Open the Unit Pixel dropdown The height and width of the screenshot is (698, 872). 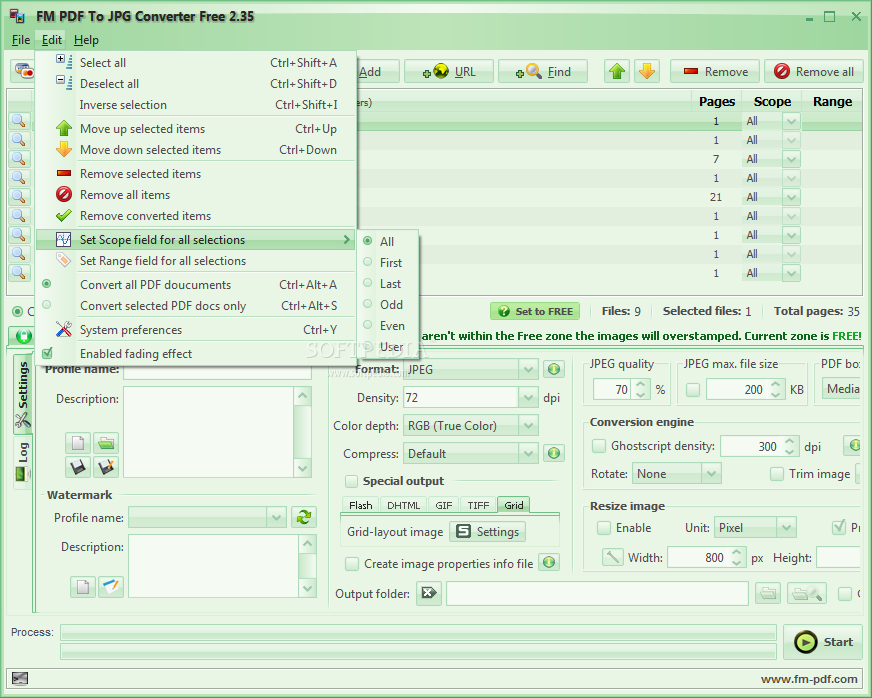[x=786, y=527]
